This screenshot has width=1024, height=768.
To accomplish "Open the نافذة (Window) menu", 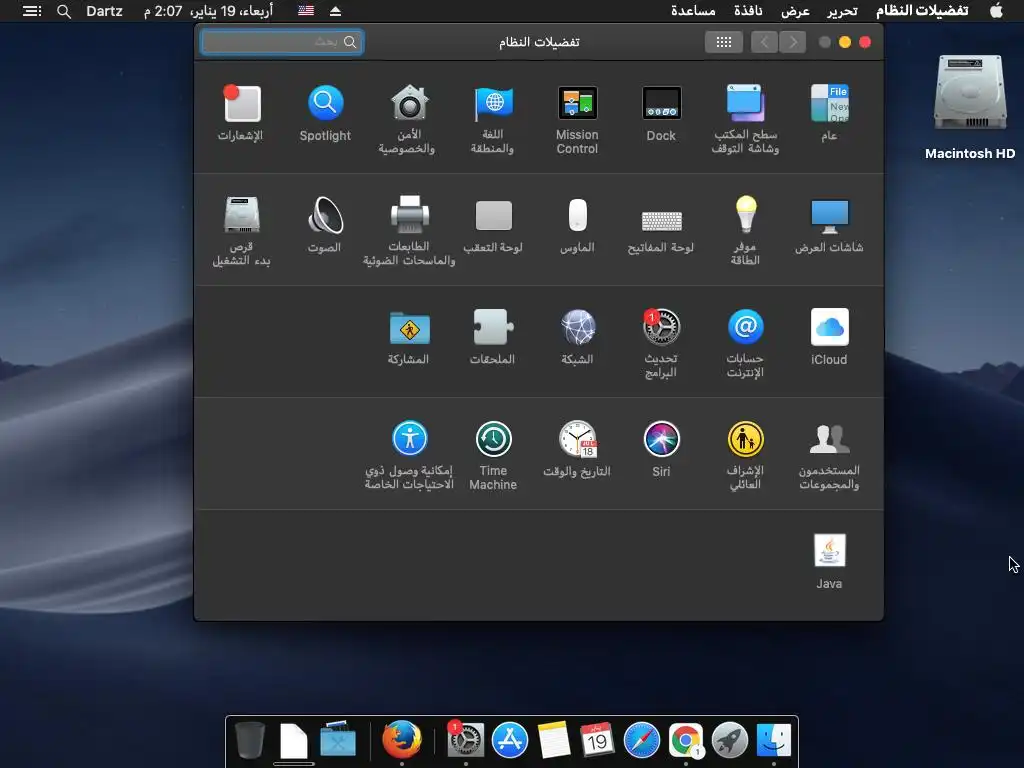I will point(748,11).
